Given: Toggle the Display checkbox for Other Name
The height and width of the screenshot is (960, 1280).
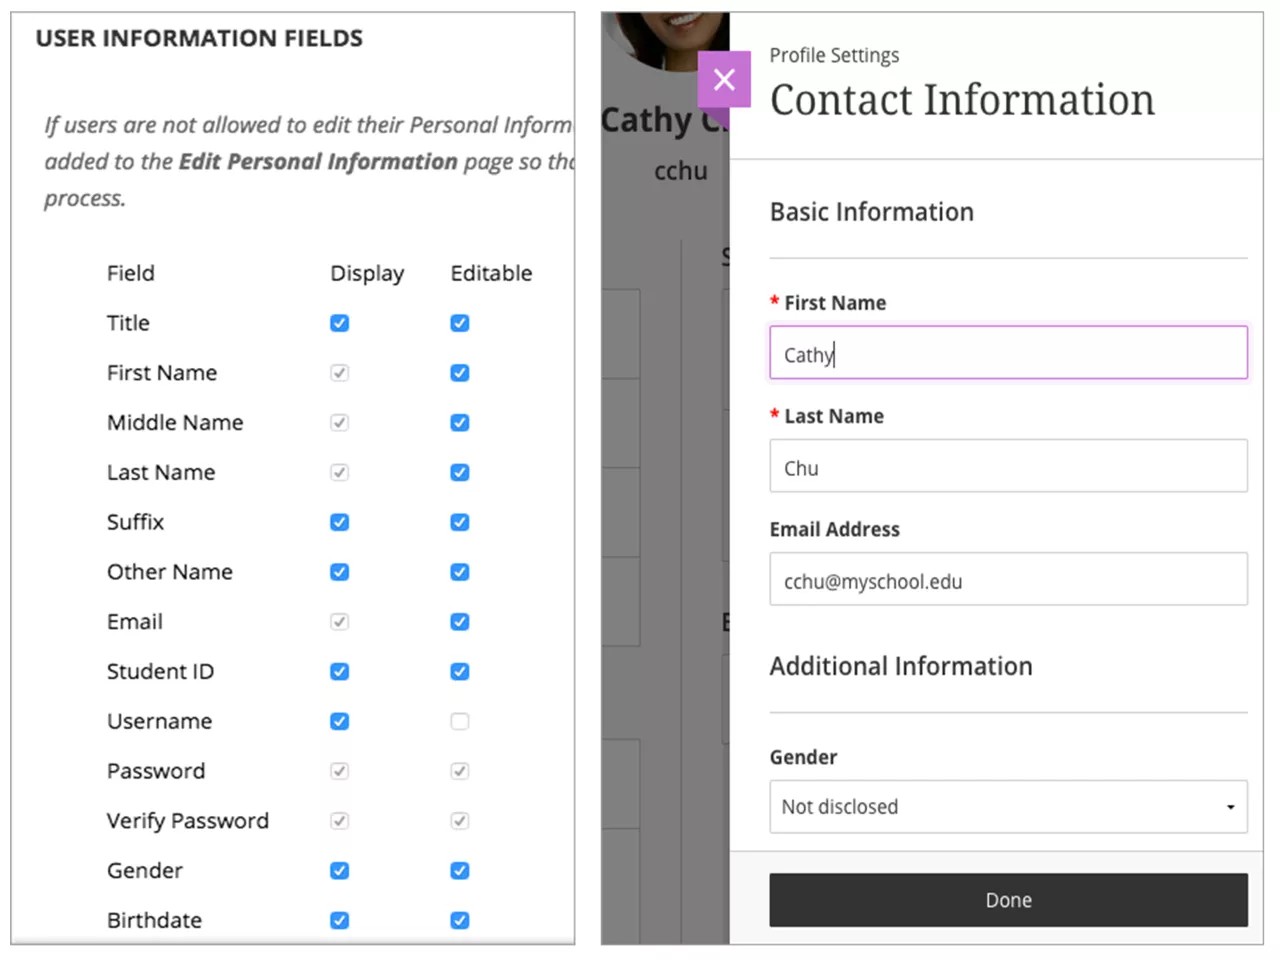Looking at the screenshot, I should (339, 572).
